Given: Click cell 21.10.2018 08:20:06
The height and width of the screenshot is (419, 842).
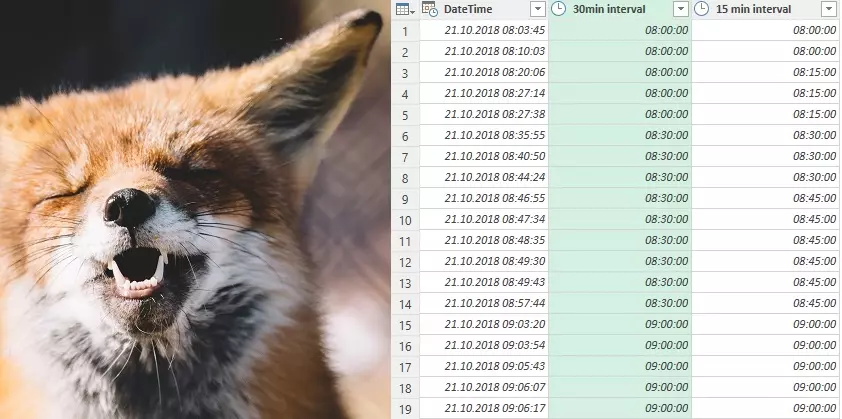Looking at the screenshot, I should (x=484, y=73).
